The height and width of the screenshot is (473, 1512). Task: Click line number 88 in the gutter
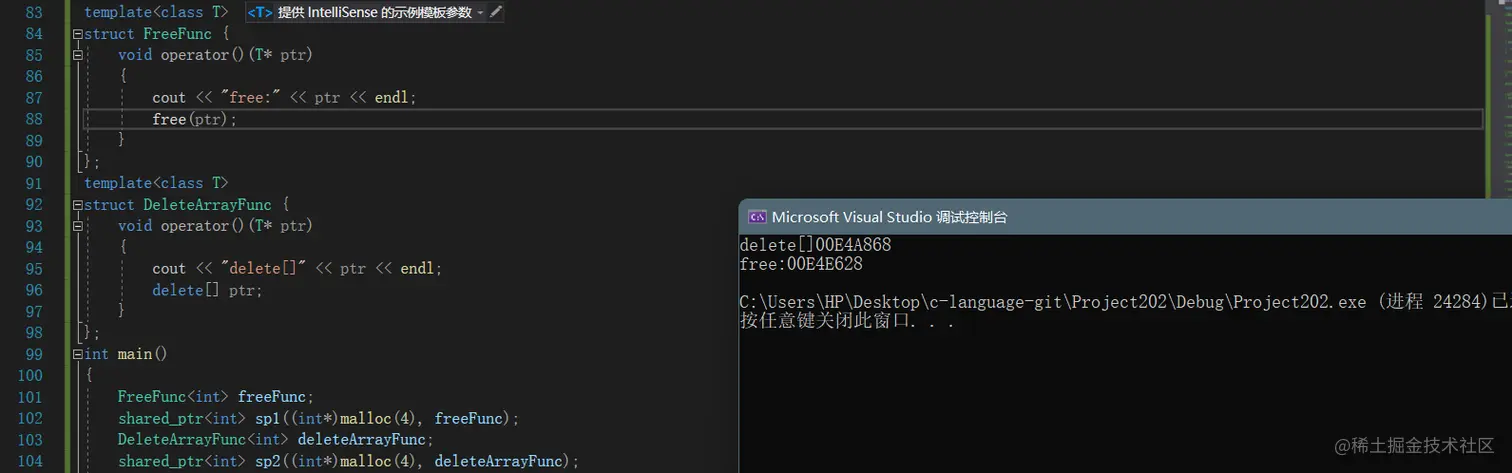33,119
